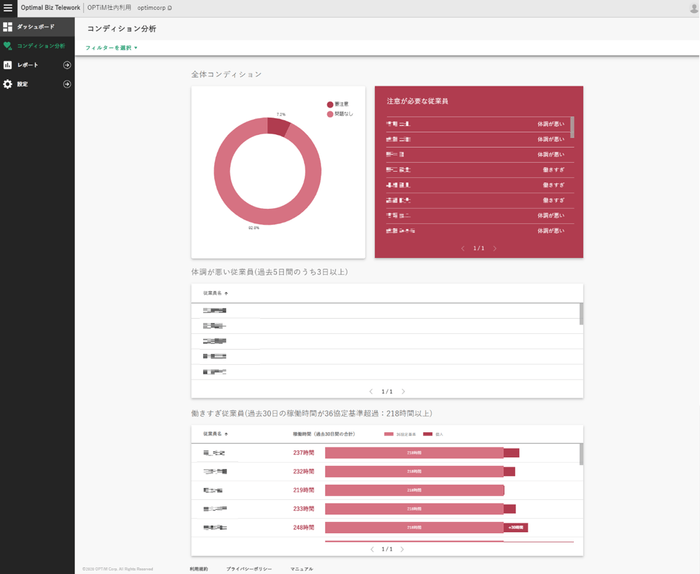Click the ダッシュボード grid icon

(x=7, y=26)
